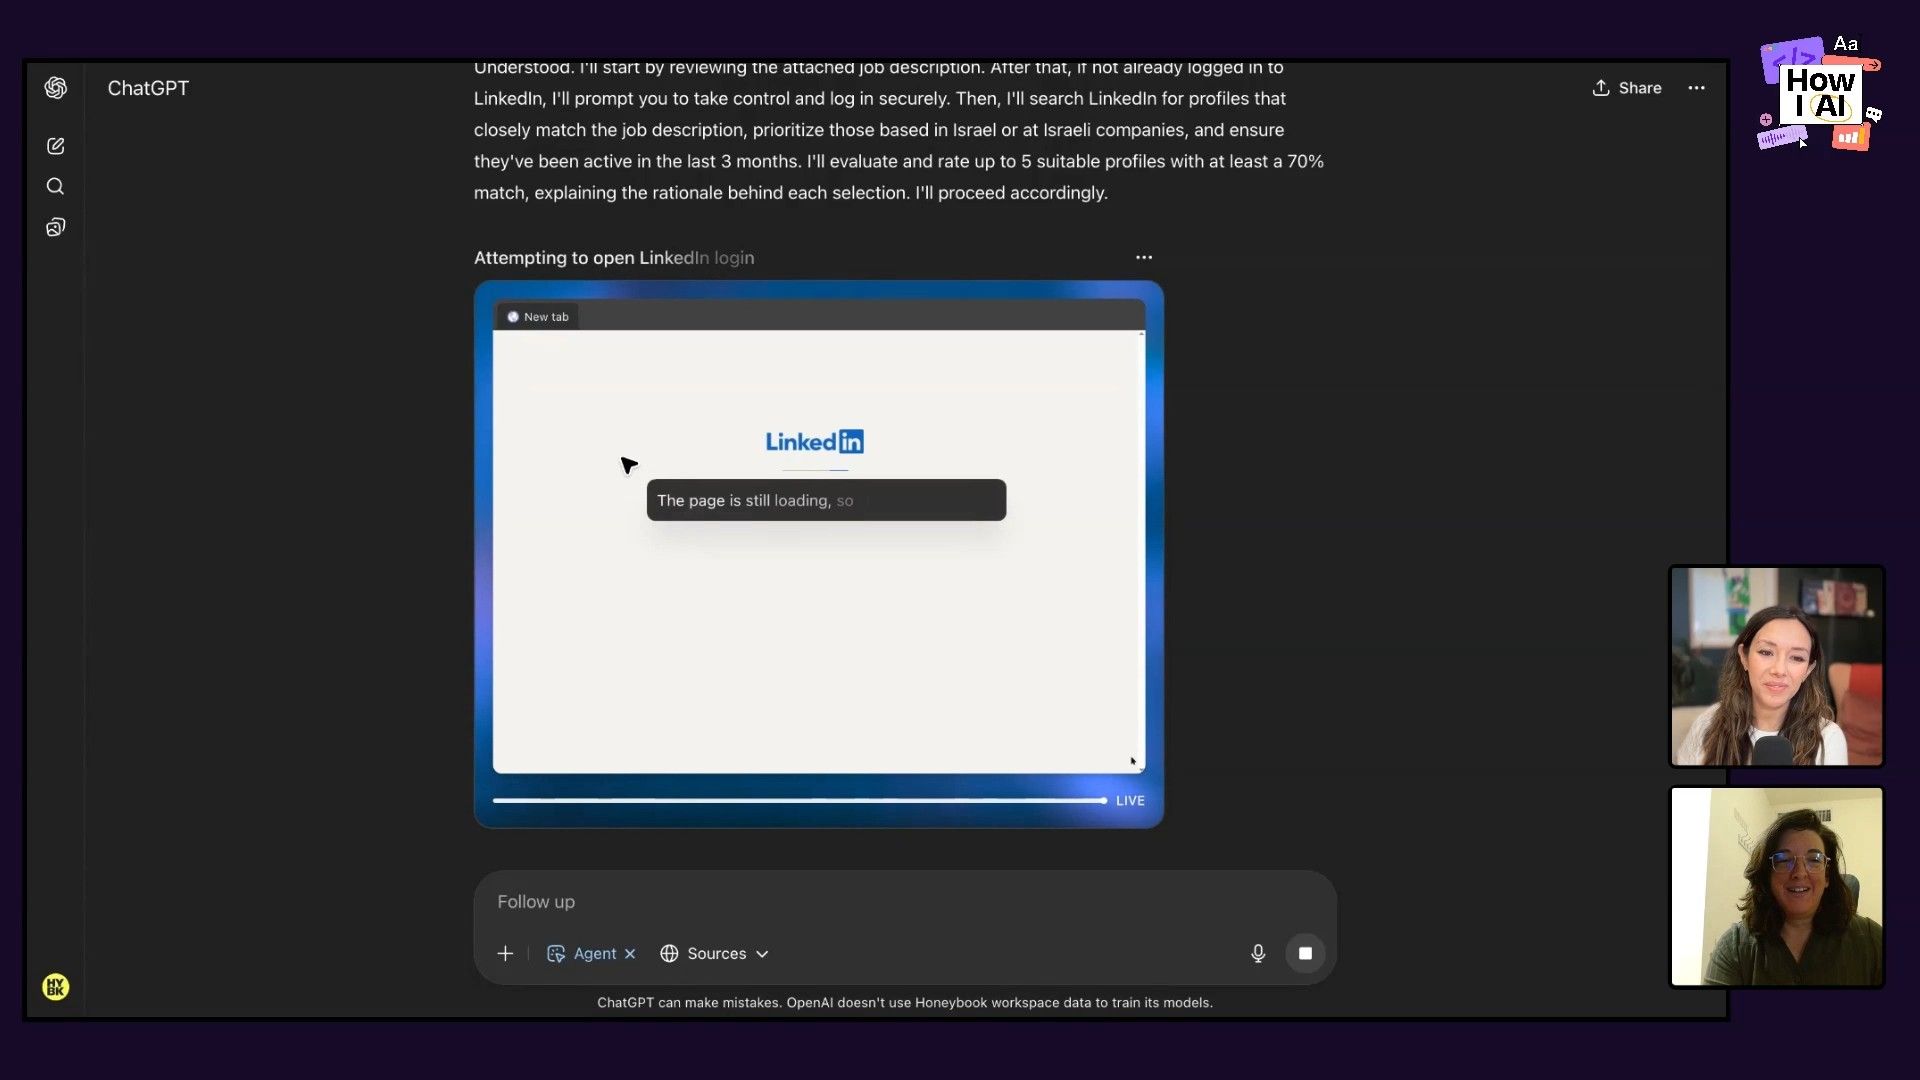Viewport: 1920px width, 1080px height.
Task: Click the Agent mode icon in composer
Action: click(556, 954)
